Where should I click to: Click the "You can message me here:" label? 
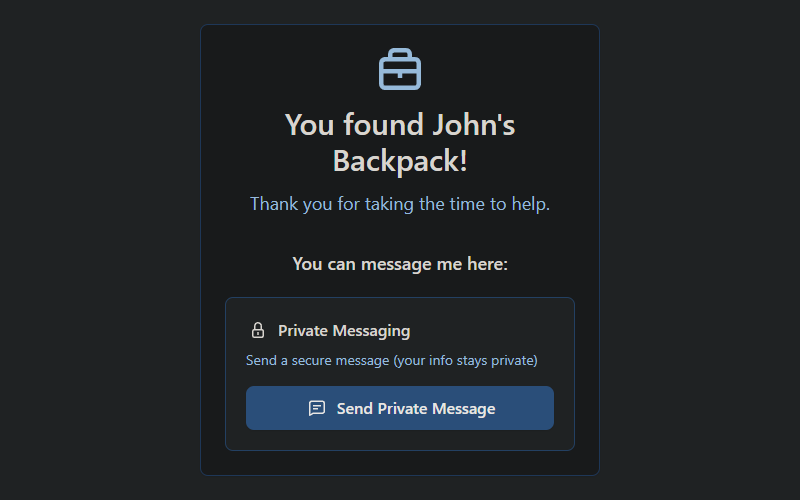[400, 264]
